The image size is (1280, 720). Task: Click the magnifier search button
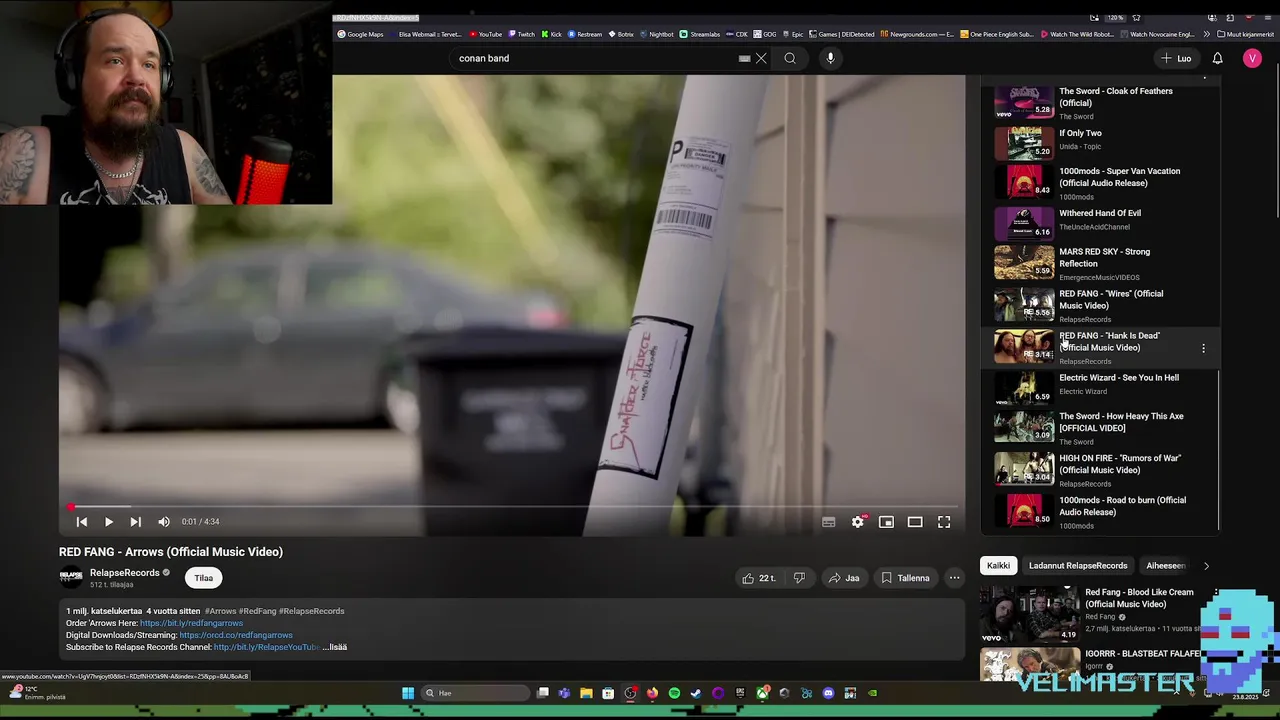tap(790, 58)
